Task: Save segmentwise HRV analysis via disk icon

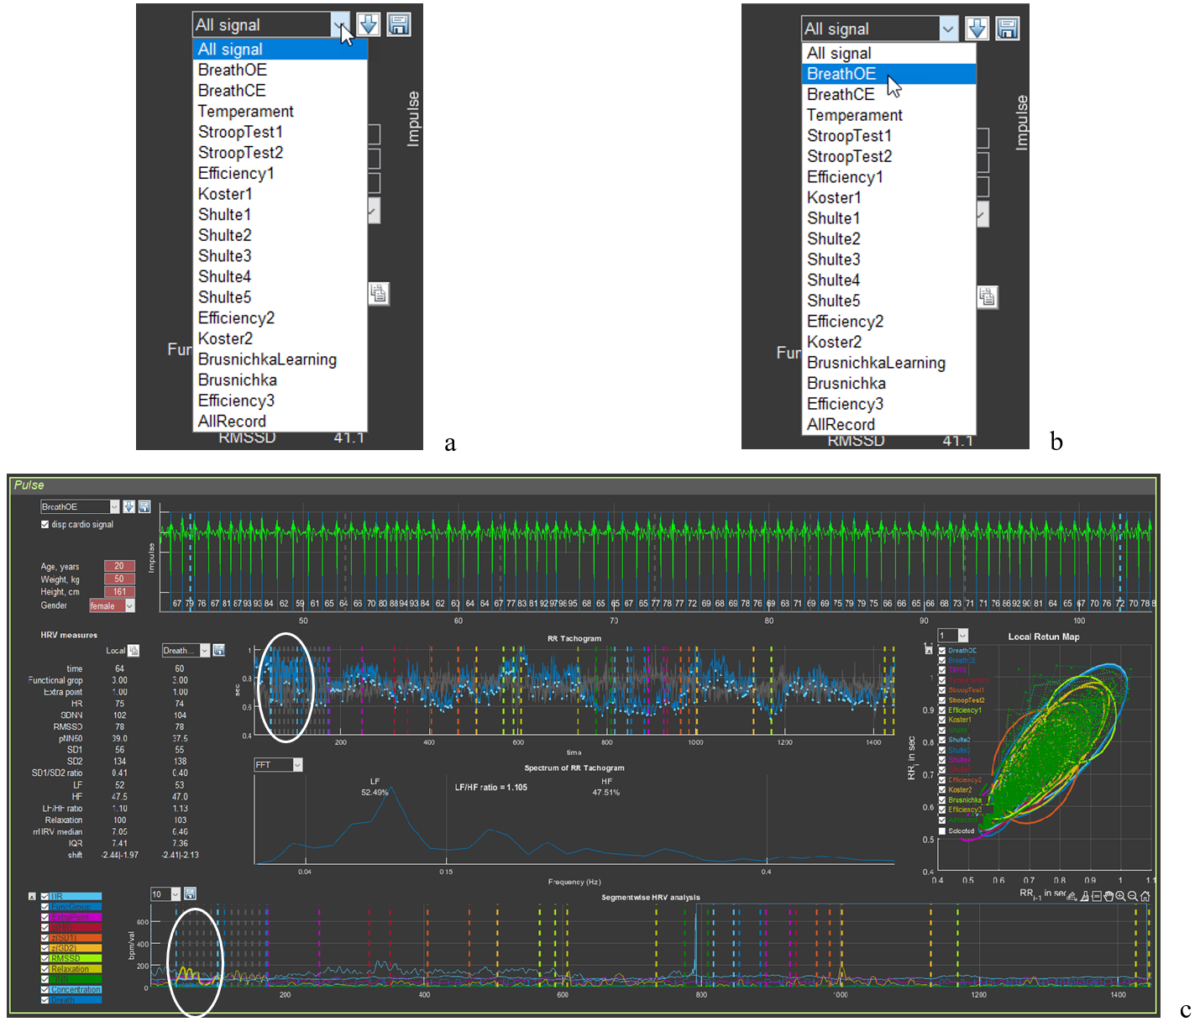Action: pyautogui.click(x=190, y=894)
